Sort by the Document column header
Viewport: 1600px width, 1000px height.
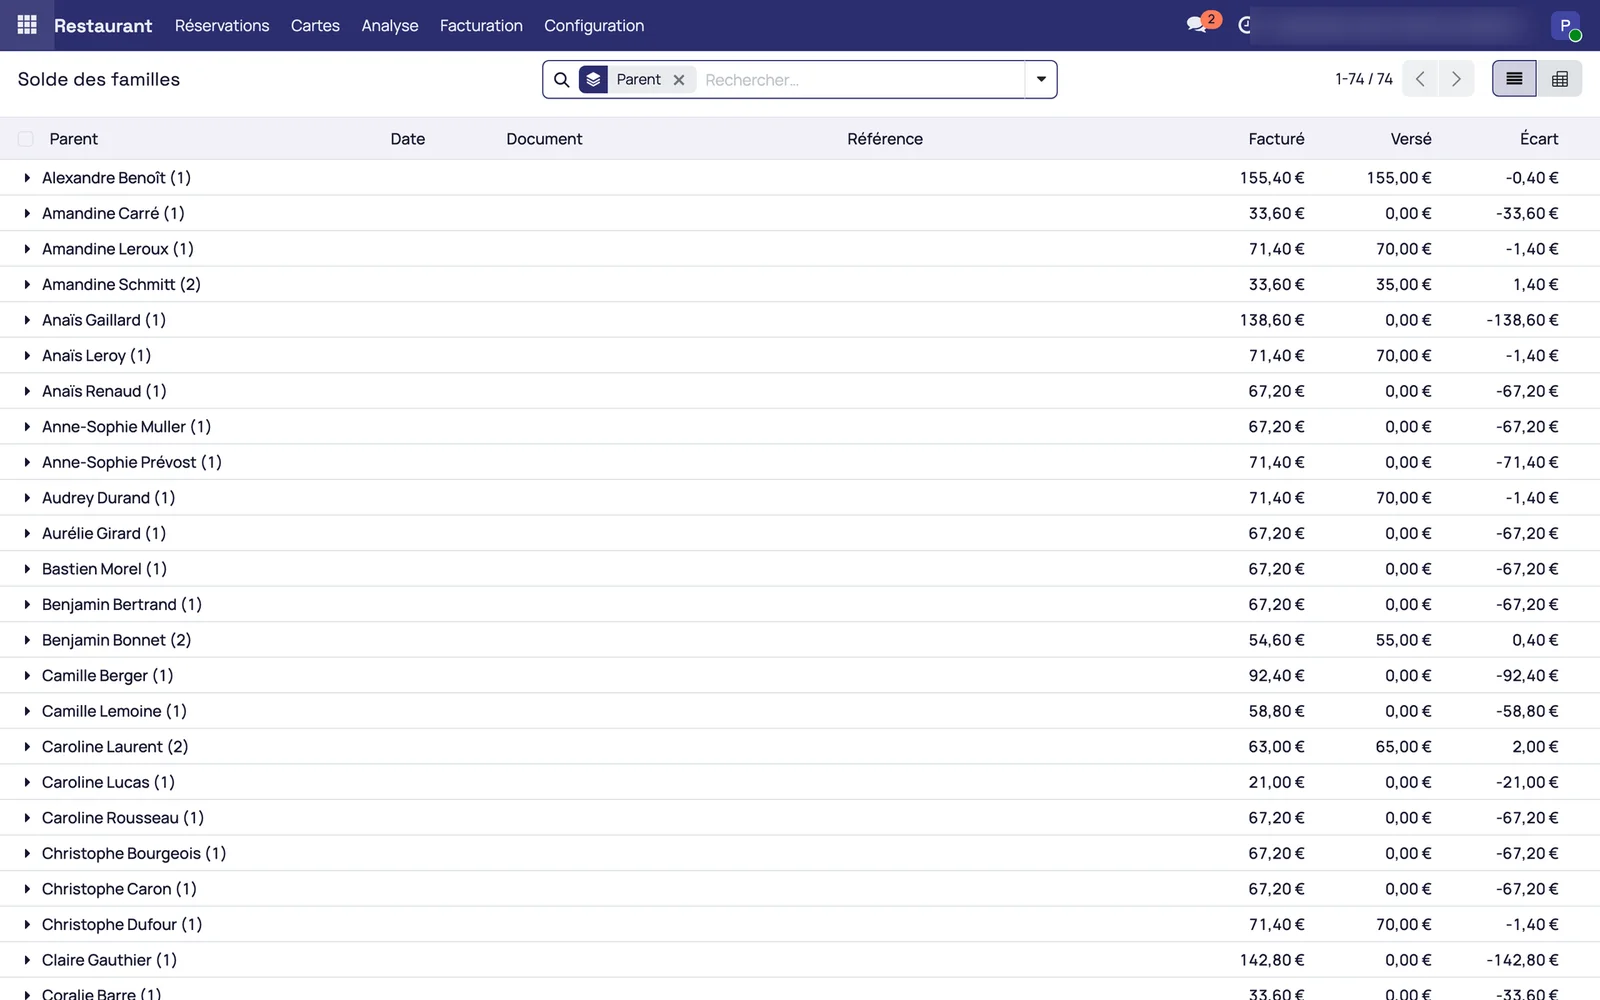[544, 139]
